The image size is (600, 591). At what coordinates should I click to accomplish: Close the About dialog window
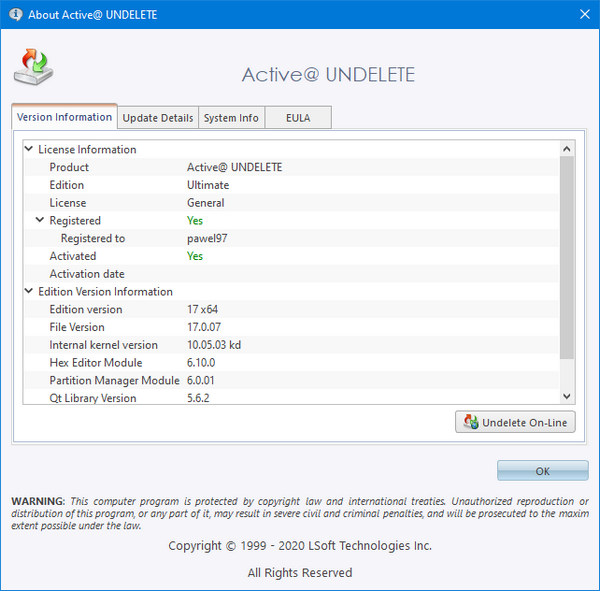(583, 15)
